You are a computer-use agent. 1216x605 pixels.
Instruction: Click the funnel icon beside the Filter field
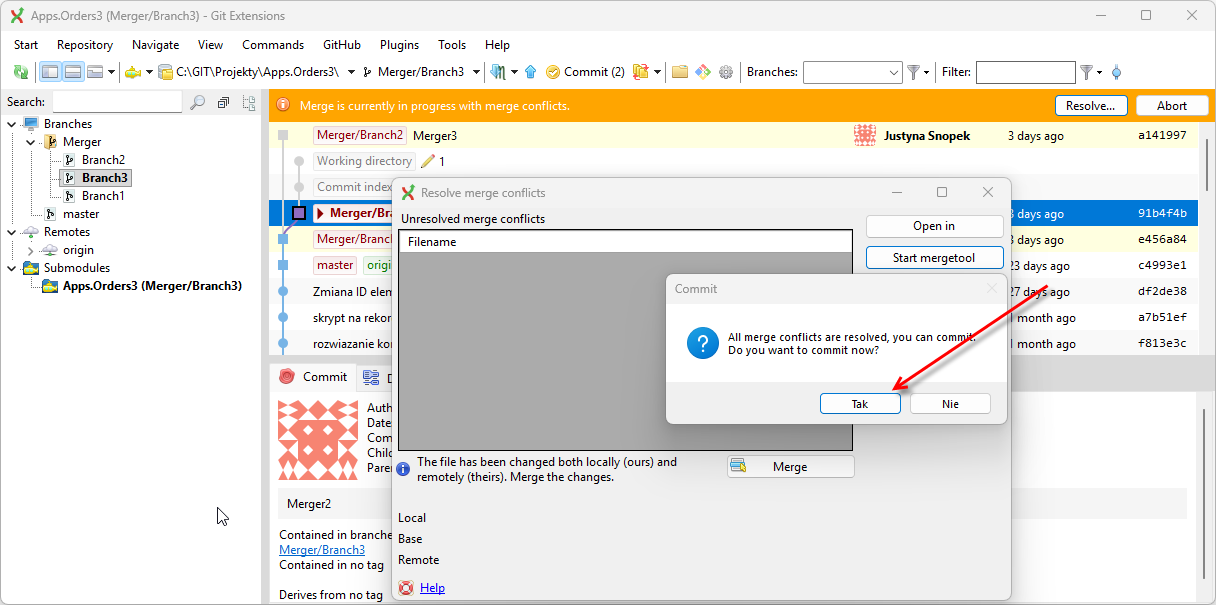click(x=1086, y=72)
